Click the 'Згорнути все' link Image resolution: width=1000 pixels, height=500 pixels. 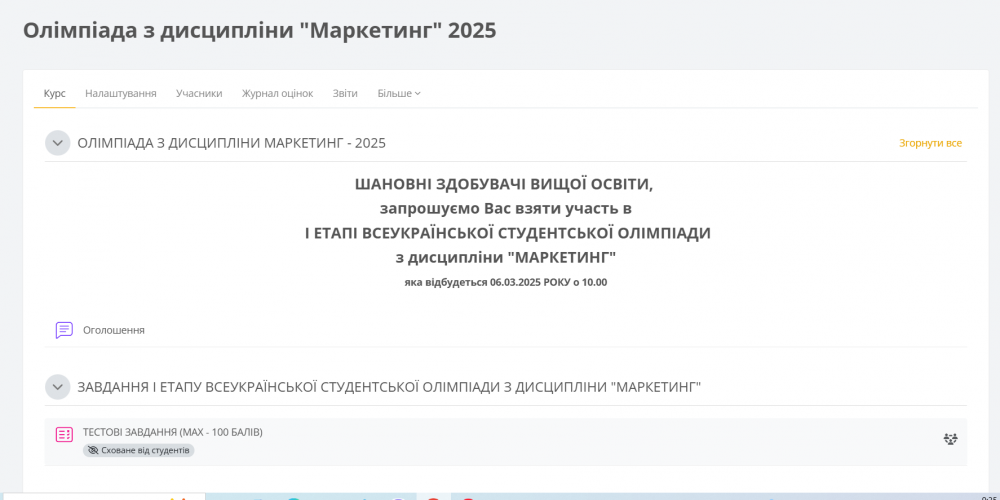pyautogui.click(x=930, y=143)
